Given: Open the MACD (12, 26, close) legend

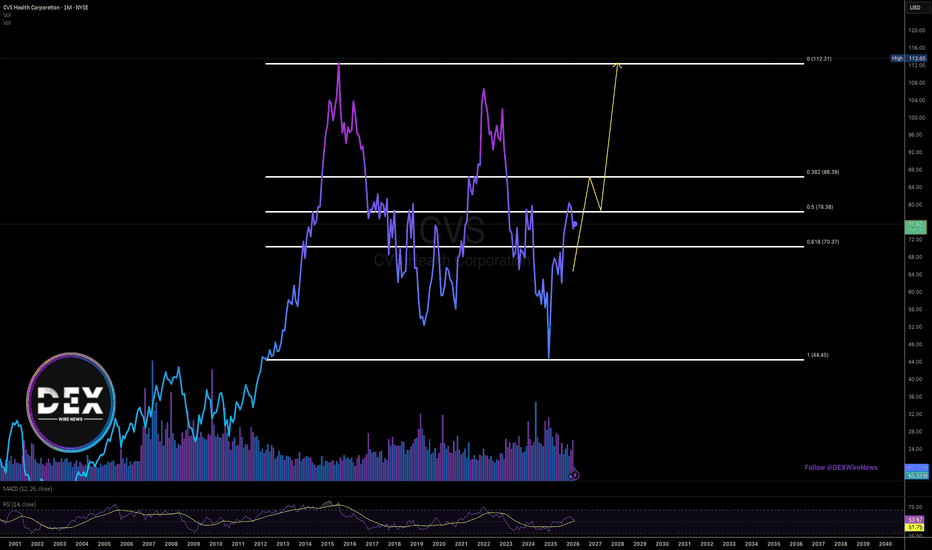Looking at the screenshot, I should coord(27,489).
